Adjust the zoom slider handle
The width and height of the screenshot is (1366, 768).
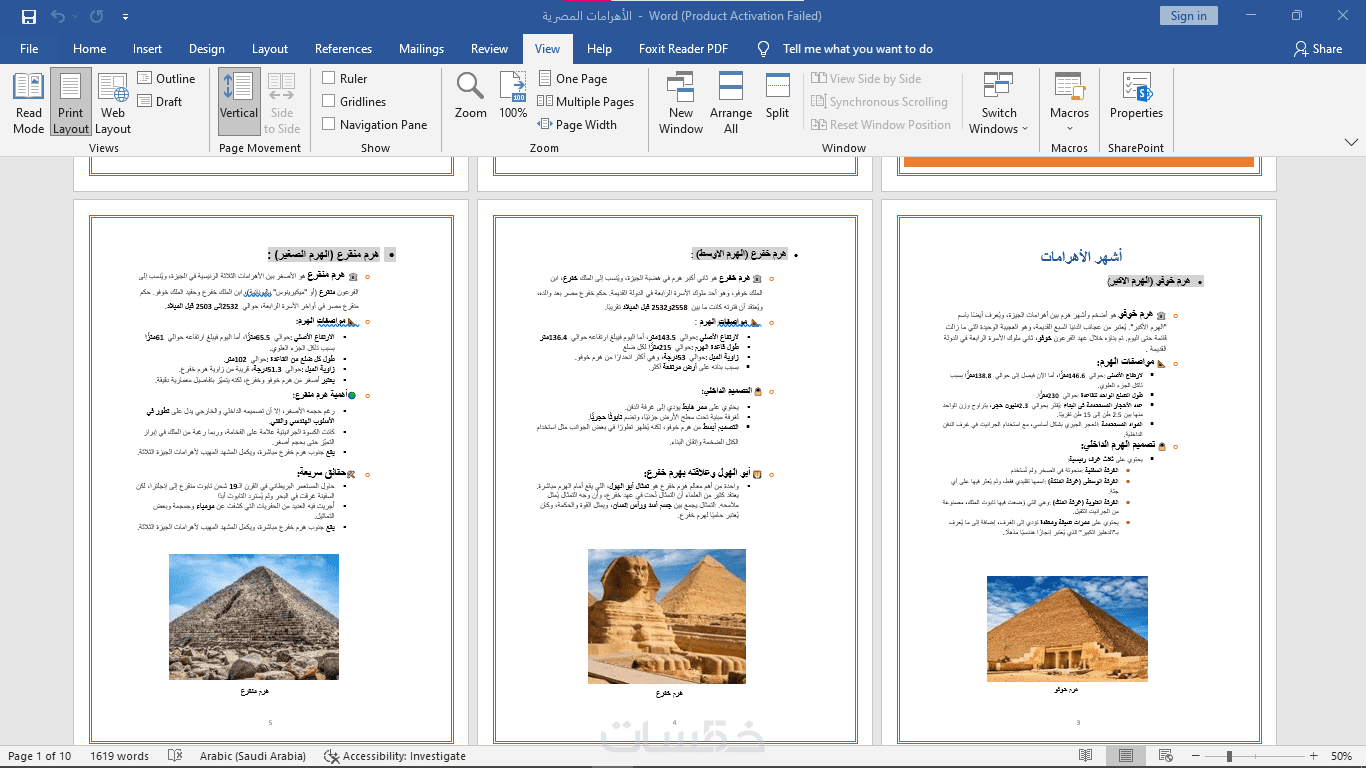(1229, 756)
